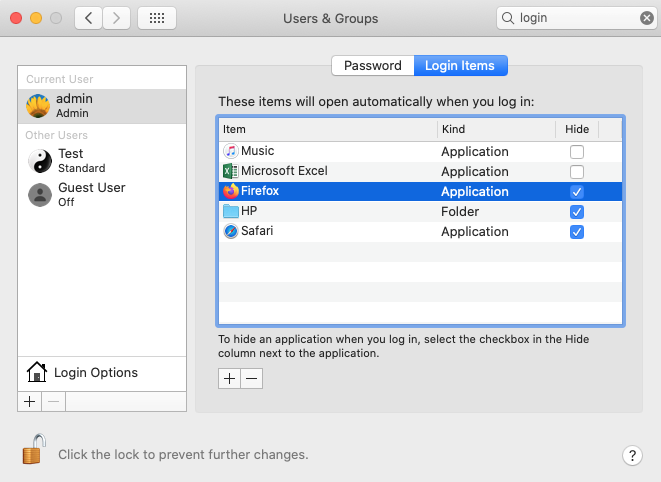Viewport: 661px width, 482px height.
Task: Open the help question mark button
Action: (x=631, y=455)
